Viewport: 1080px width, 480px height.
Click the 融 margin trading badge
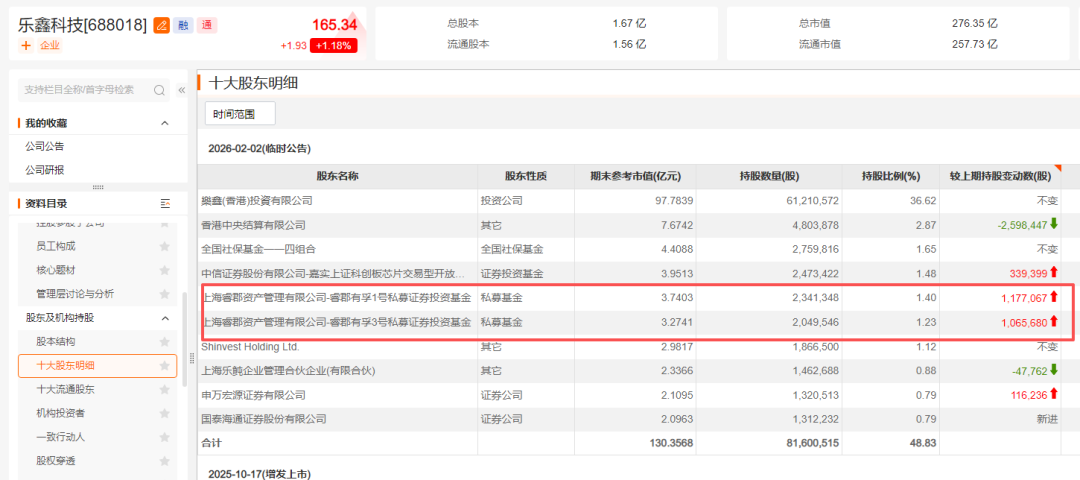click(x=183, y=25)
